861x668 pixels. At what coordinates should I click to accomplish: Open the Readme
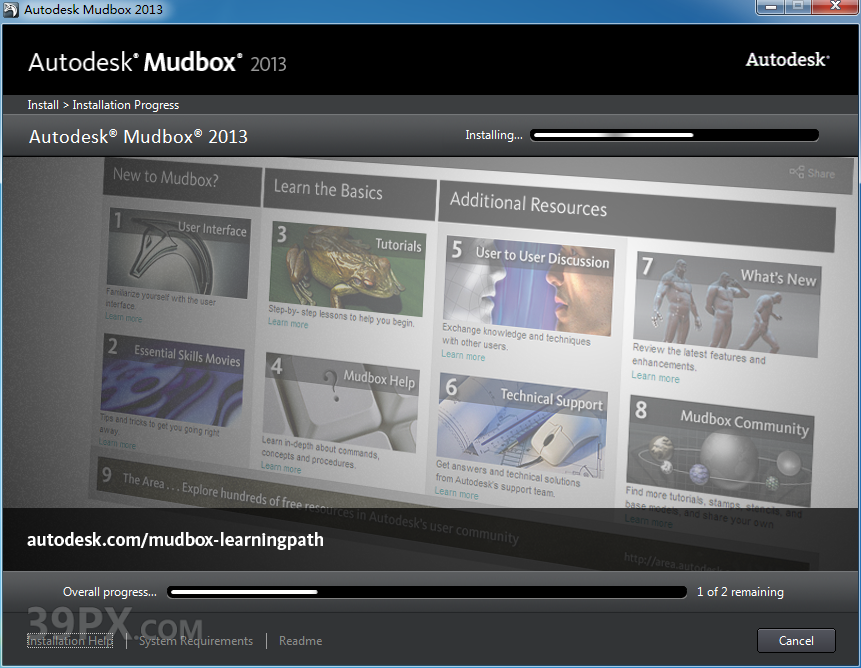(300, 640)
